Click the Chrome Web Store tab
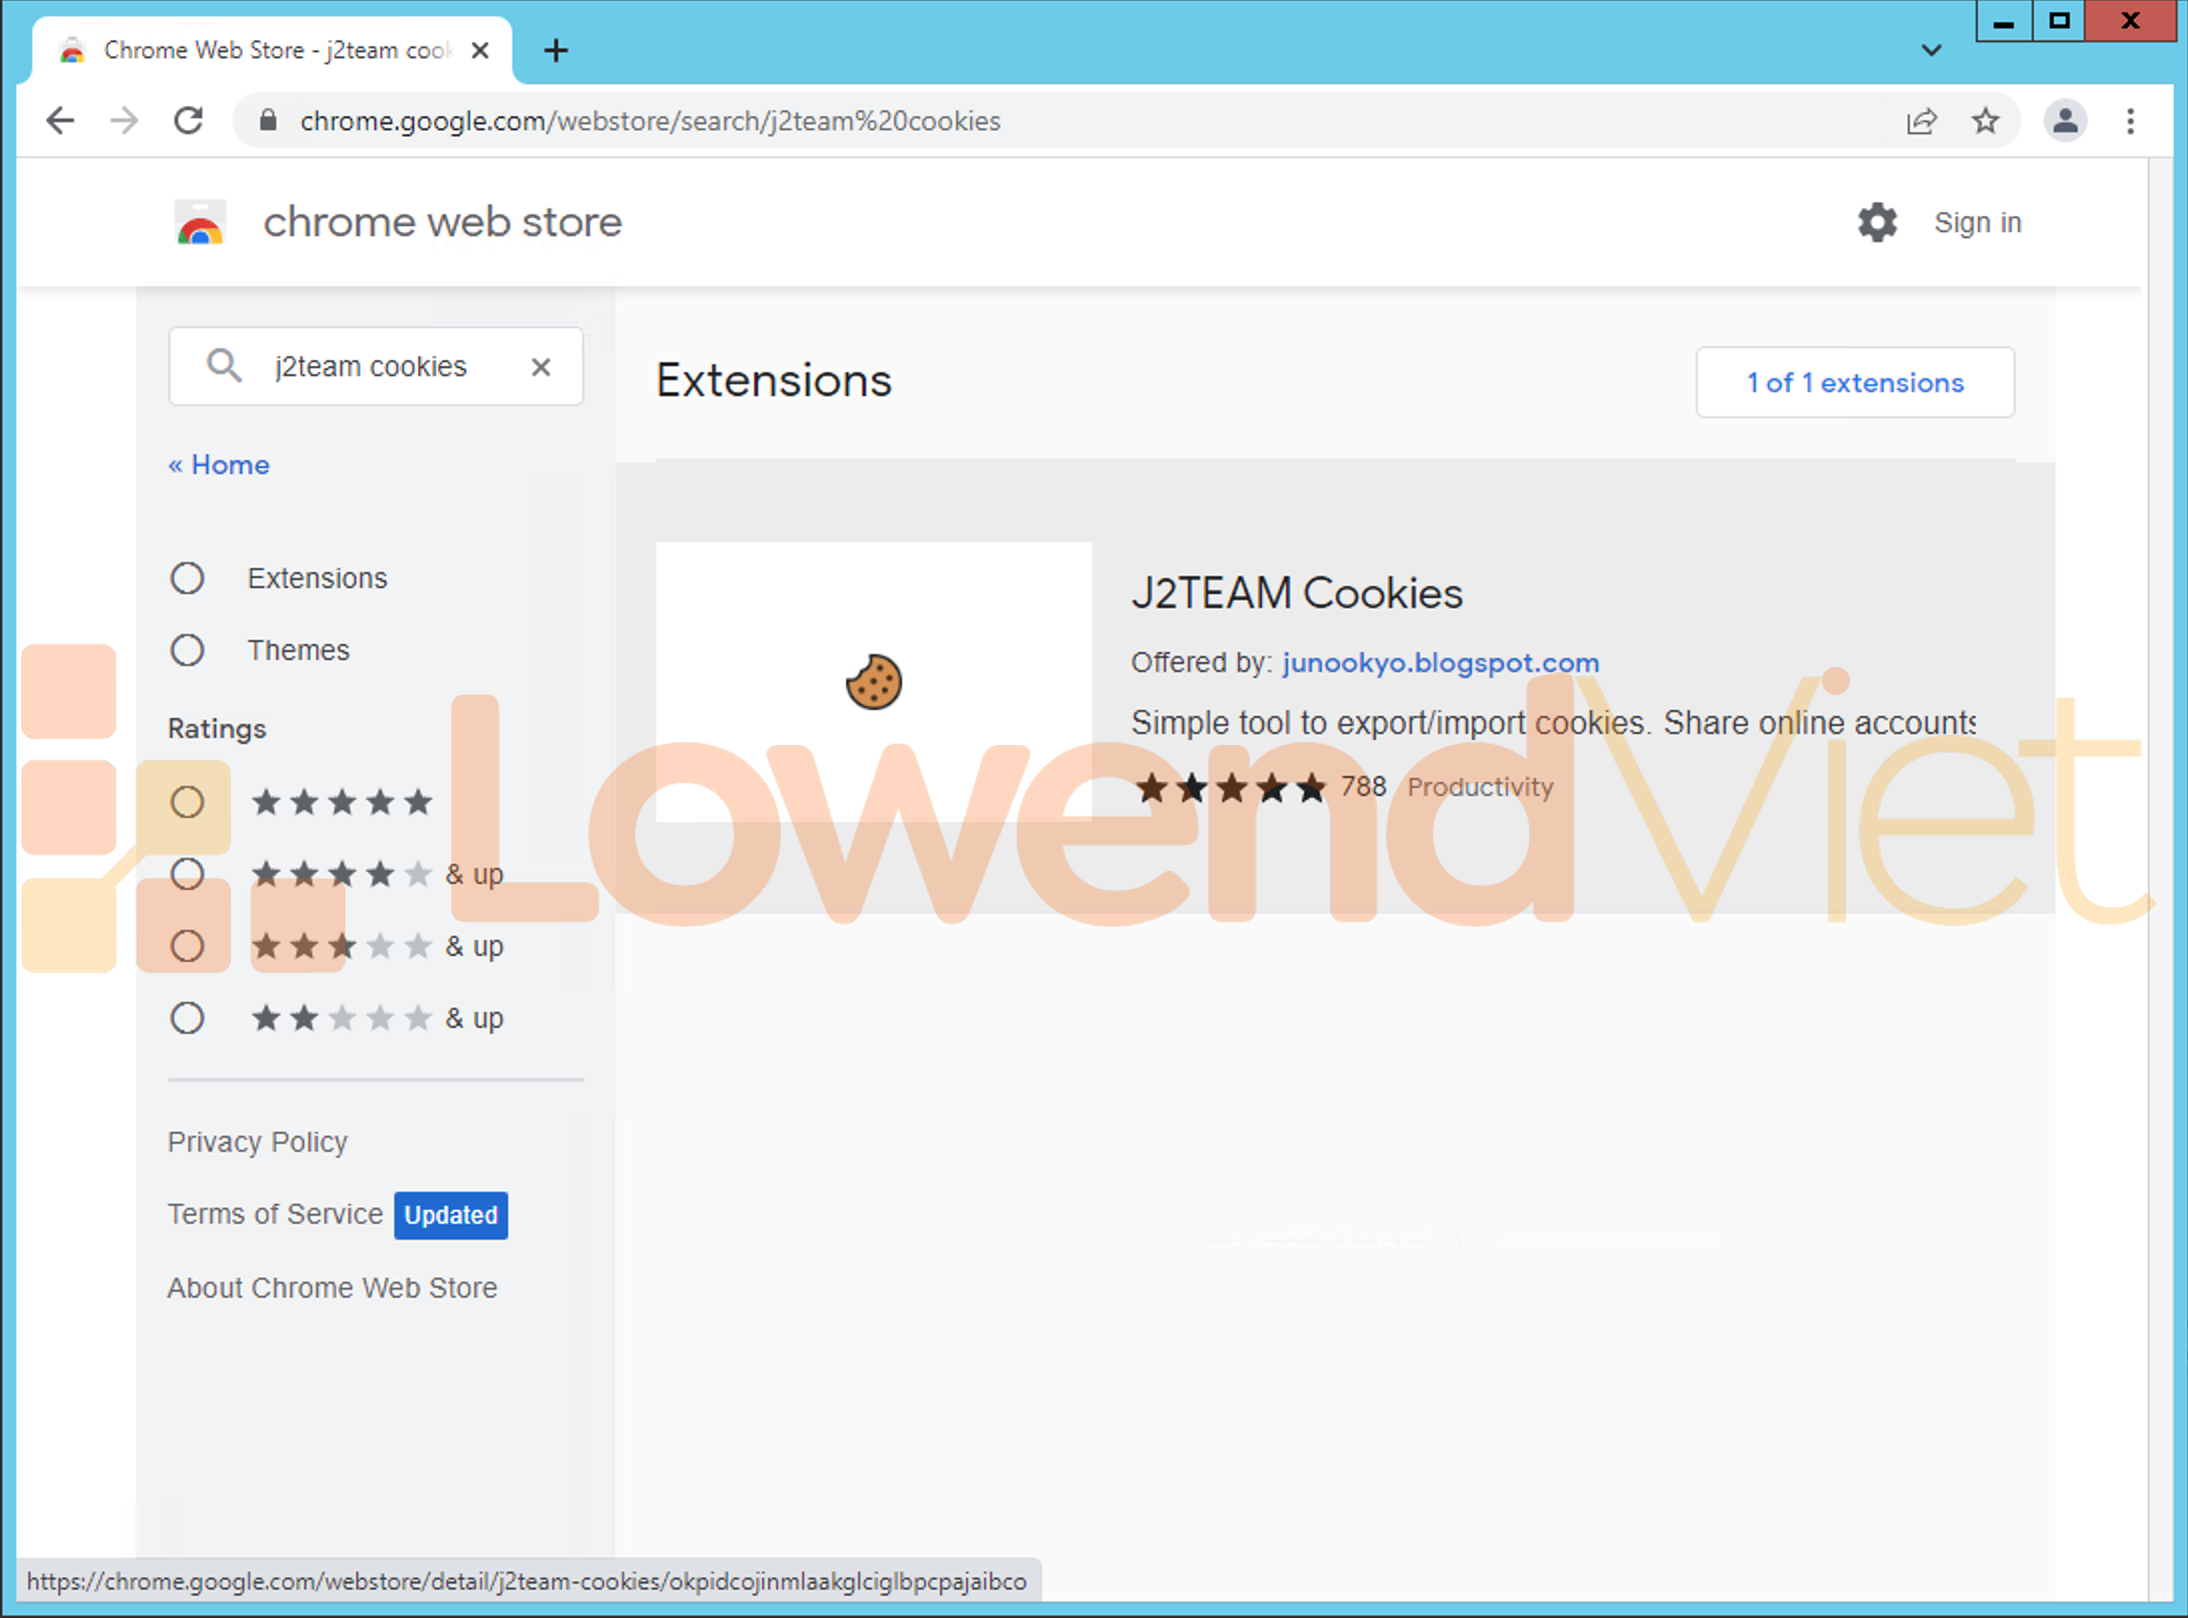This screenshot has width=2188, height=1618. coord(270,50)
